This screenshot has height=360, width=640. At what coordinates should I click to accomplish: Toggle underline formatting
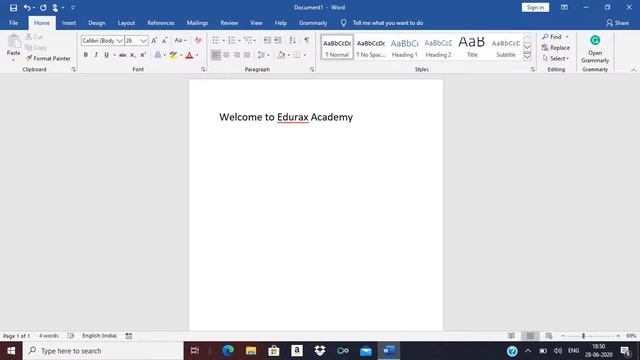coord(106,55)
